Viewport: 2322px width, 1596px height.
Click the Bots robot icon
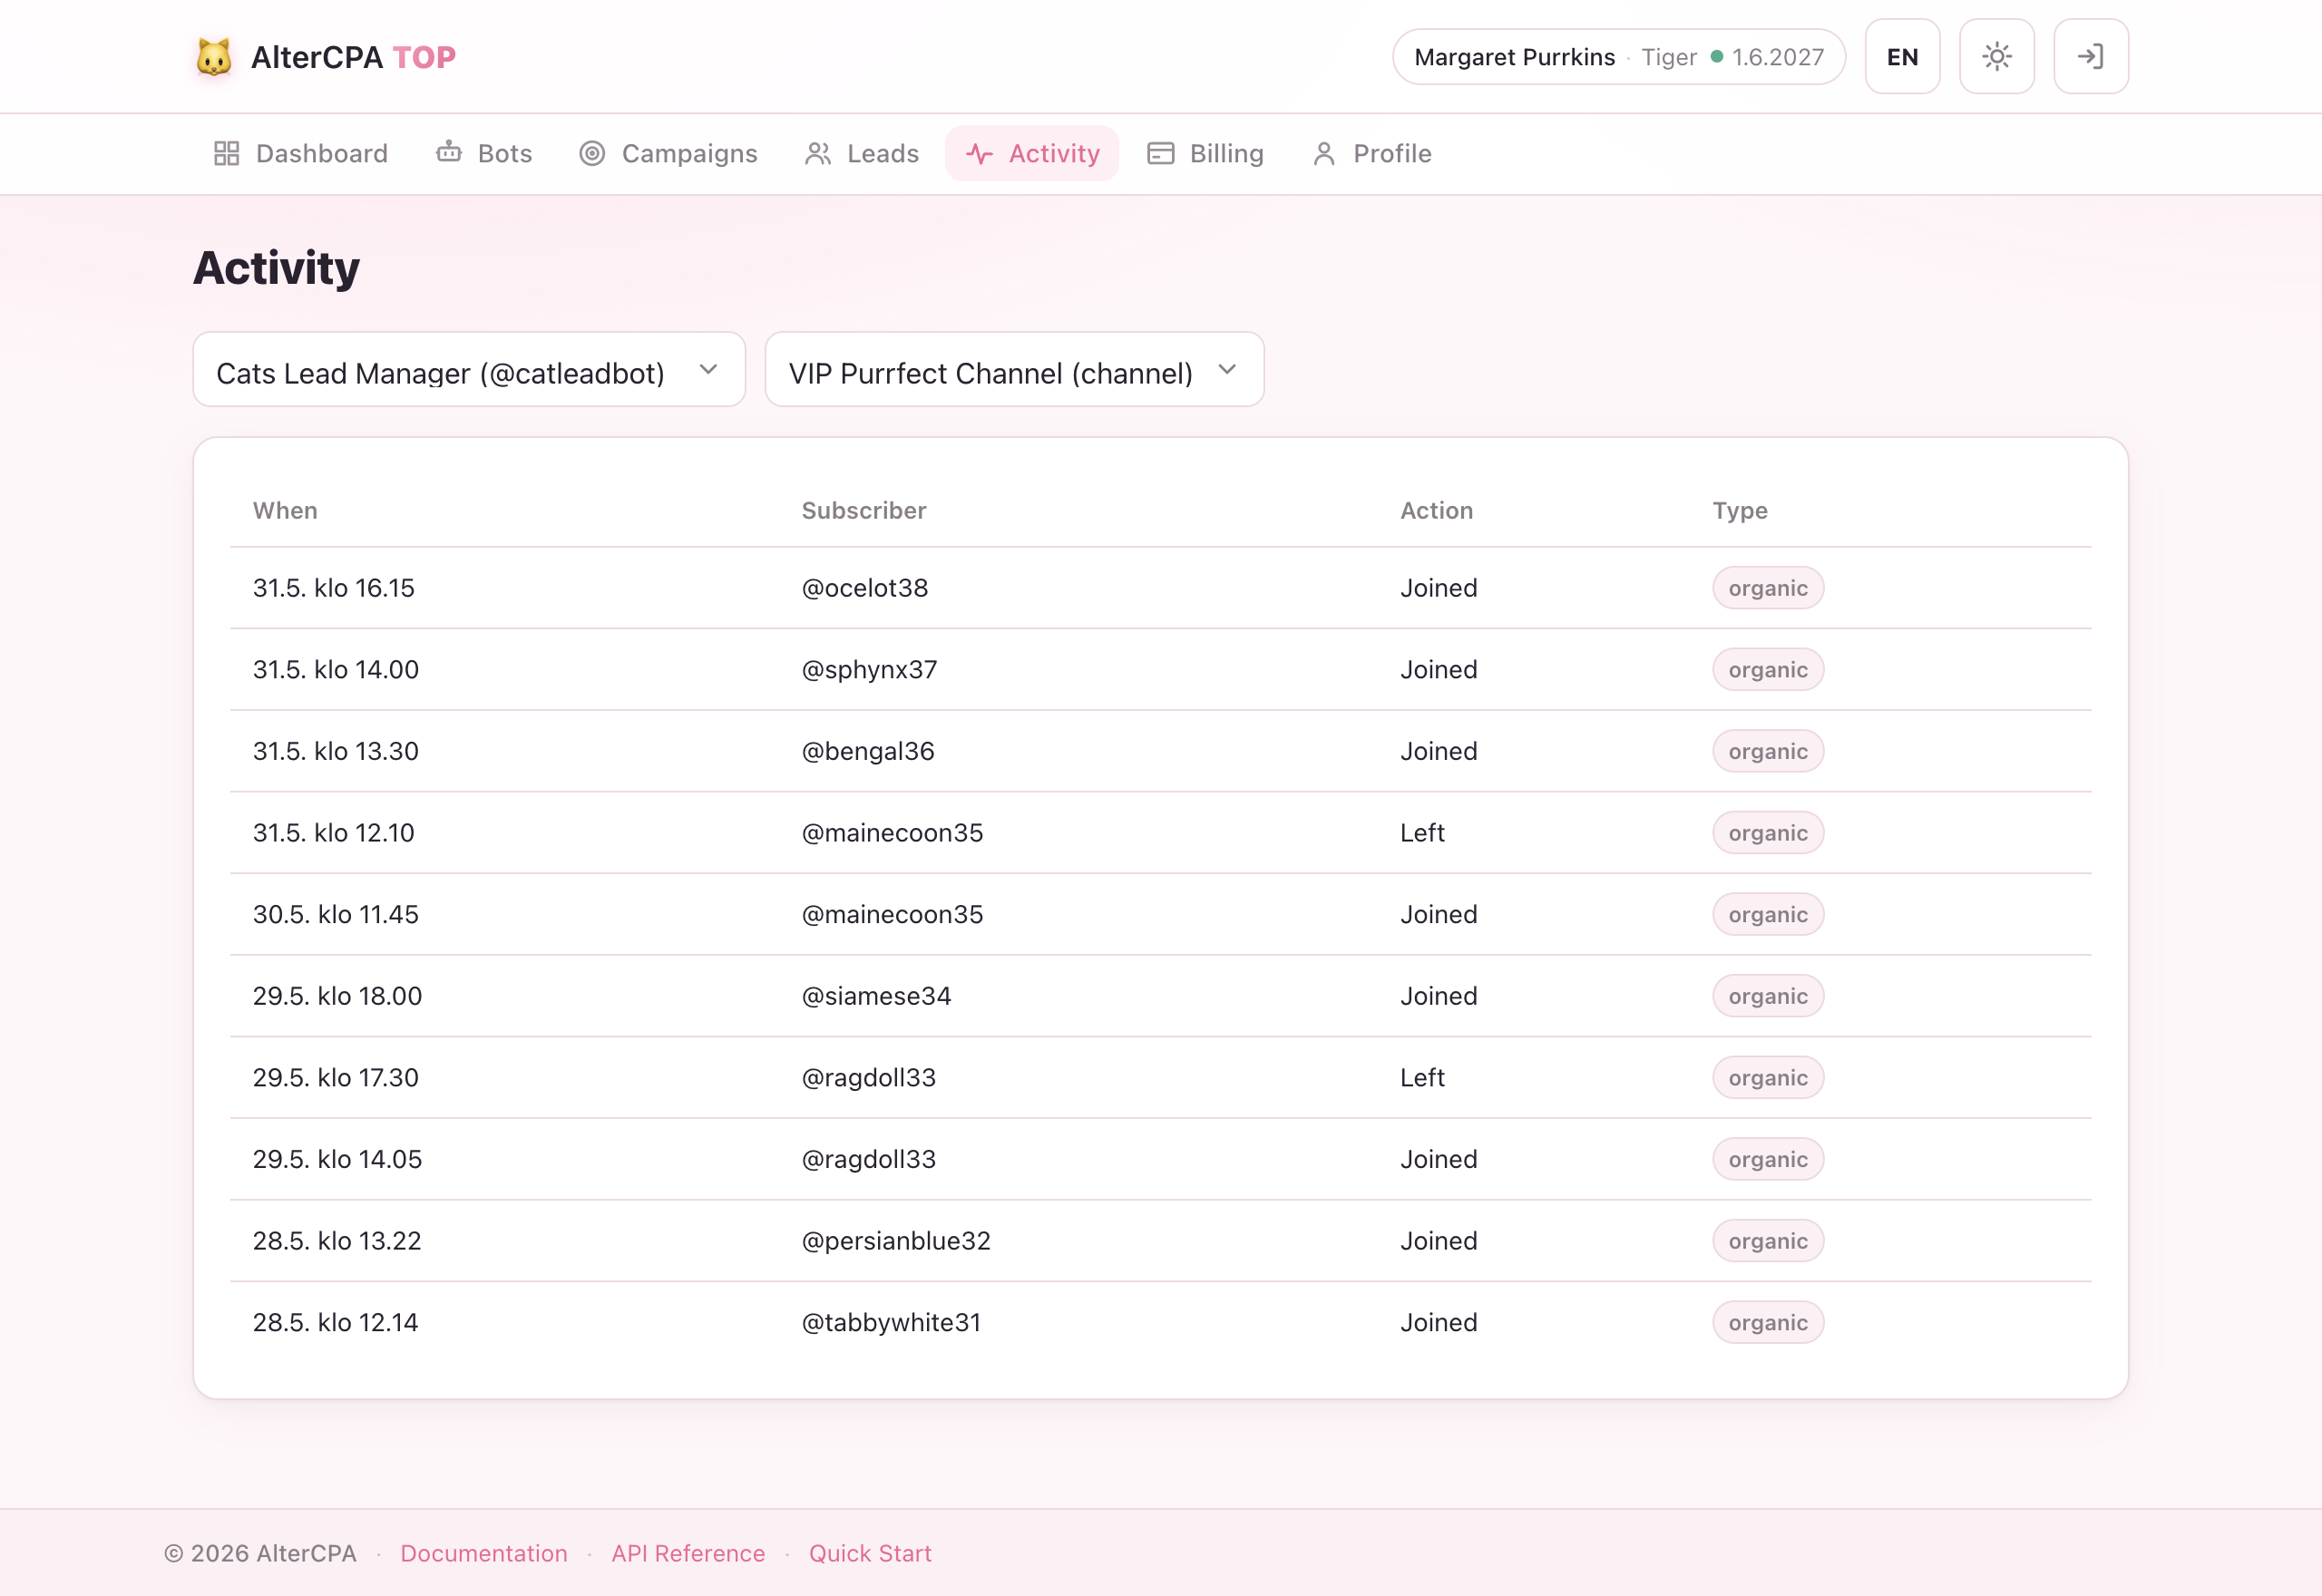click(449, 152)
